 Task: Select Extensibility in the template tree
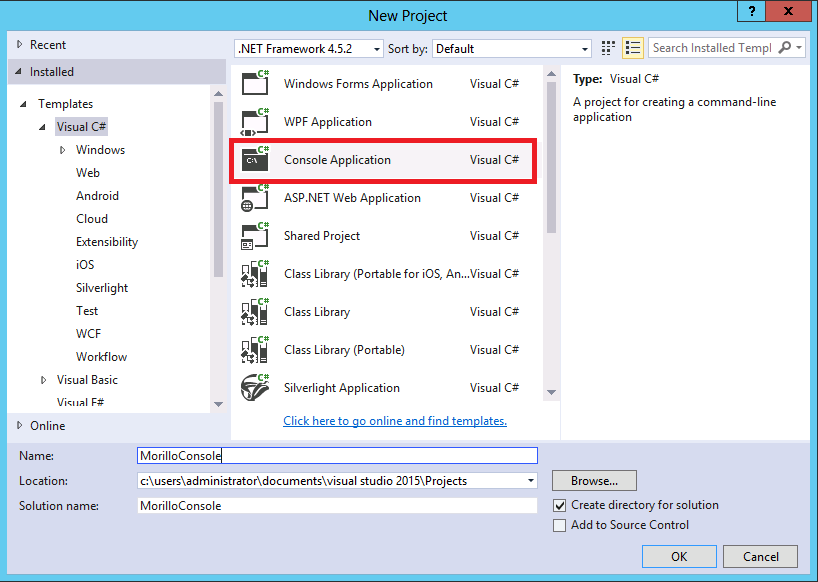pos(107,242)
